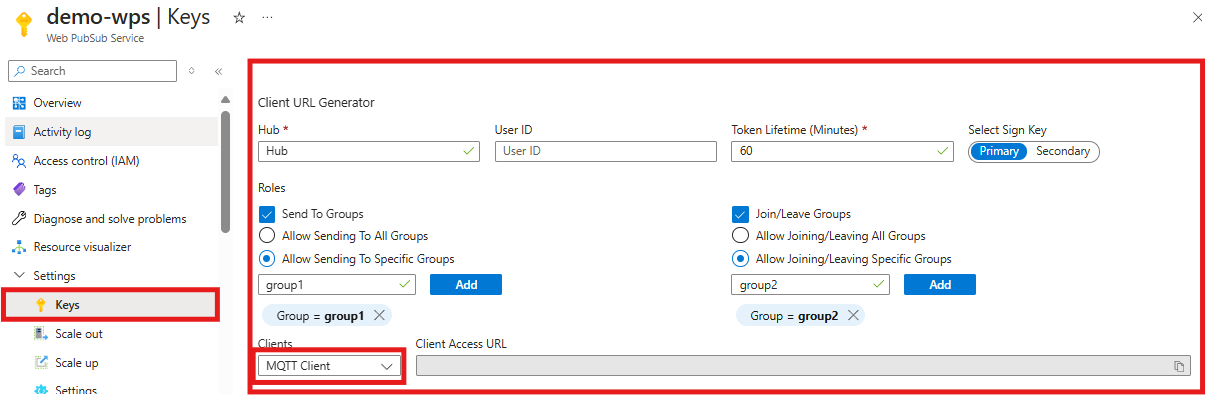Click the Web PubSub Service subtitle

[95, 38]
